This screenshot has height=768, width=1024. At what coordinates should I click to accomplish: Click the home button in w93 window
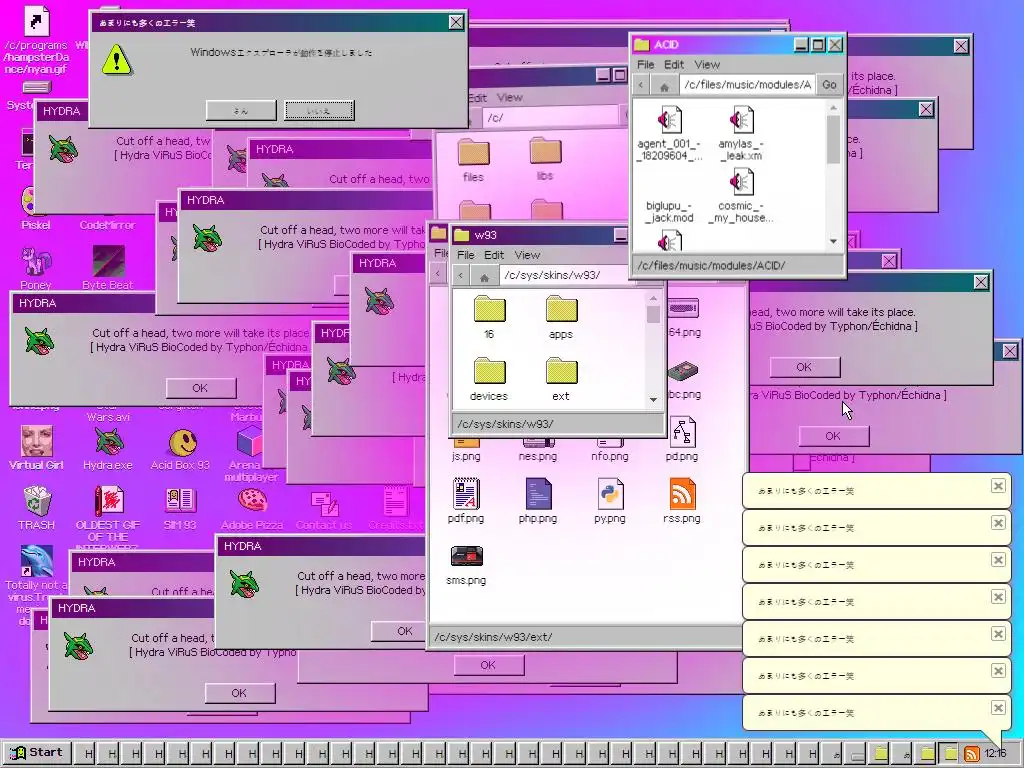(484, 276)
